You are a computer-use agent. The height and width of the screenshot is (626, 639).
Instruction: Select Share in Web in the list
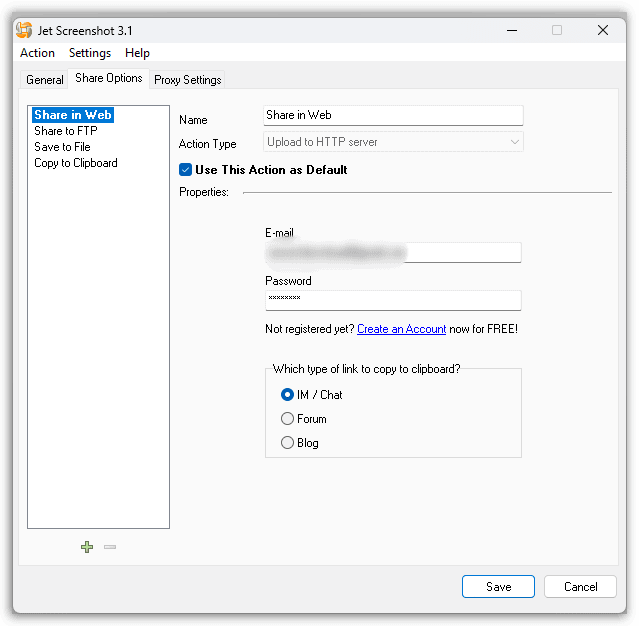pyautogui.click(x=73, y=115)
